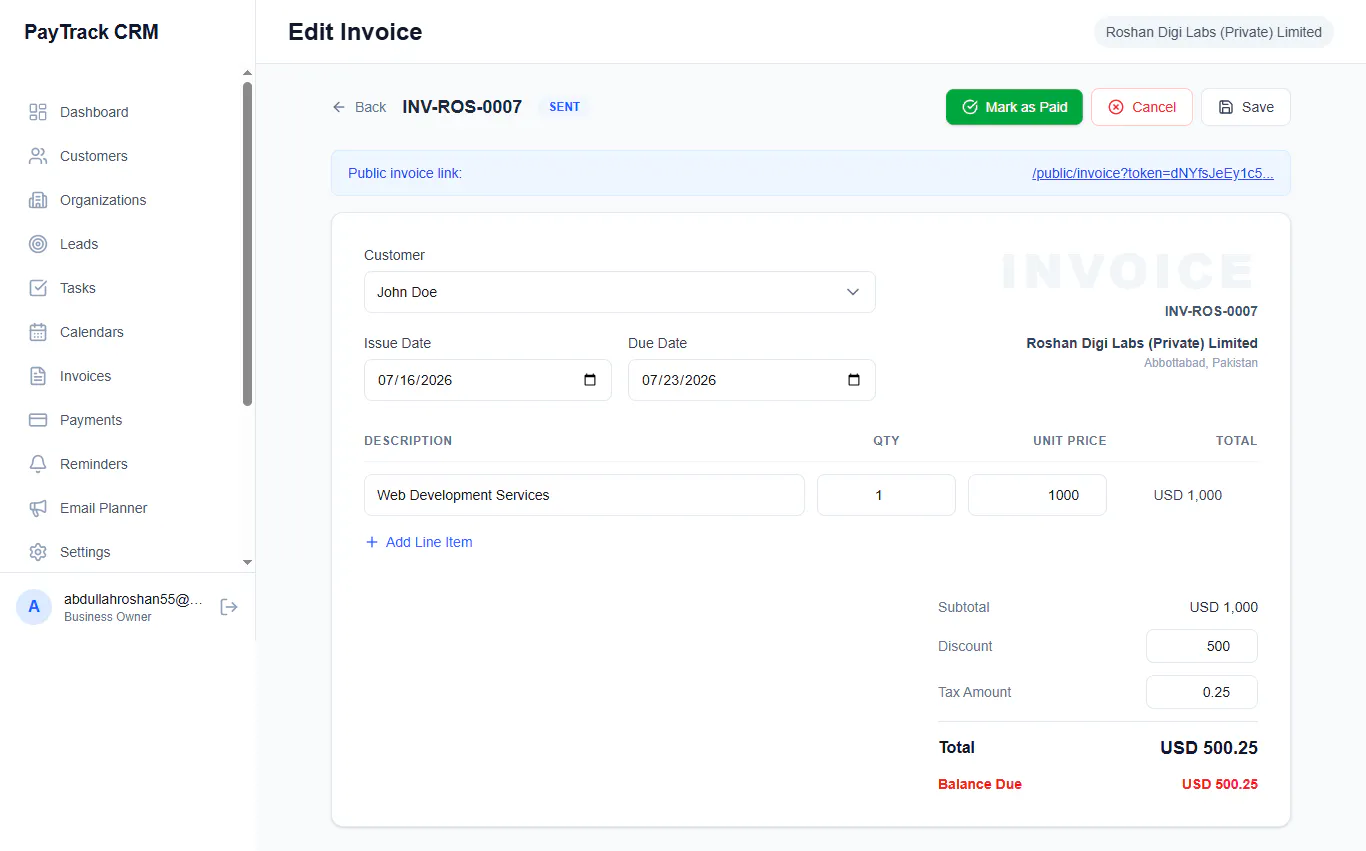Click the Abbottabad, Pakistan address text

[1201, 363]
